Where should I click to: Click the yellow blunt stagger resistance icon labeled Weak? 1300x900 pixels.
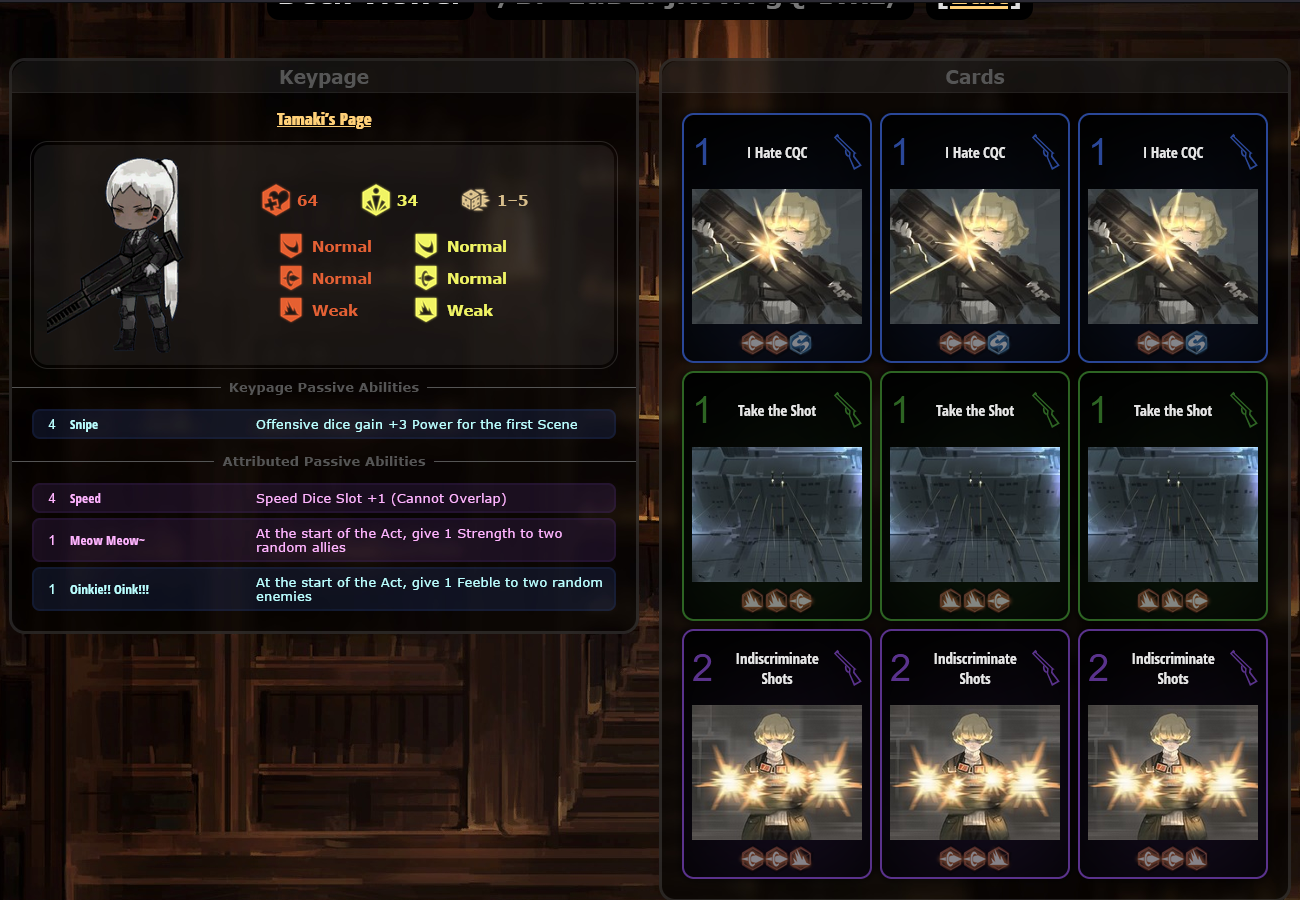[426, 310]
